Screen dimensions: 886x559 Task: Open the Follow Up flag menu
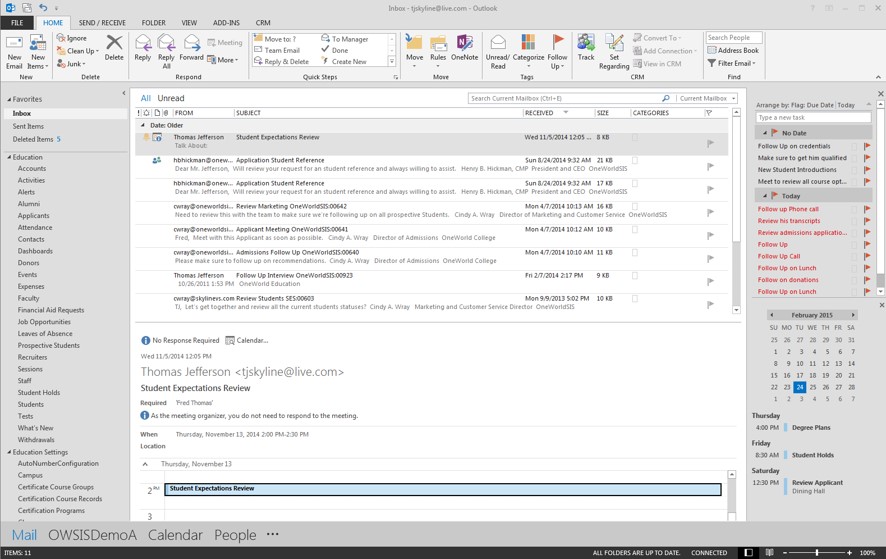(557, 52)
